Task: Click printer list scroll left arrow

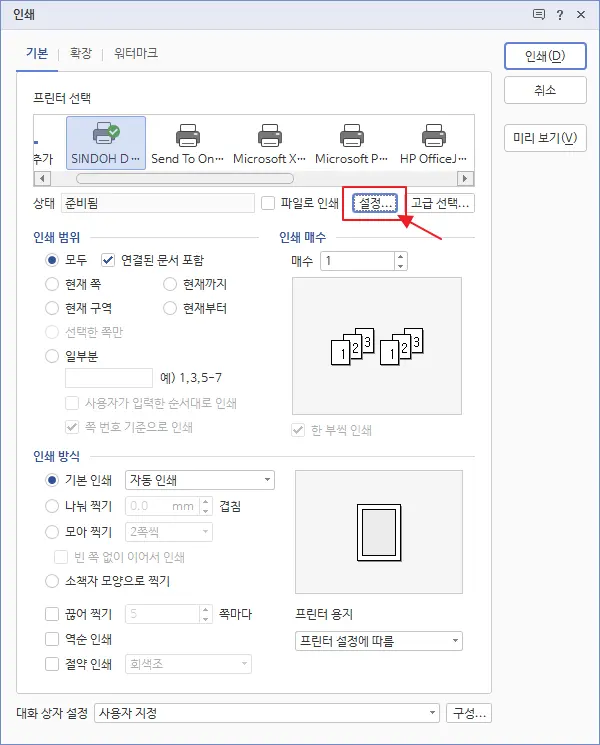Action: [42, 179]
